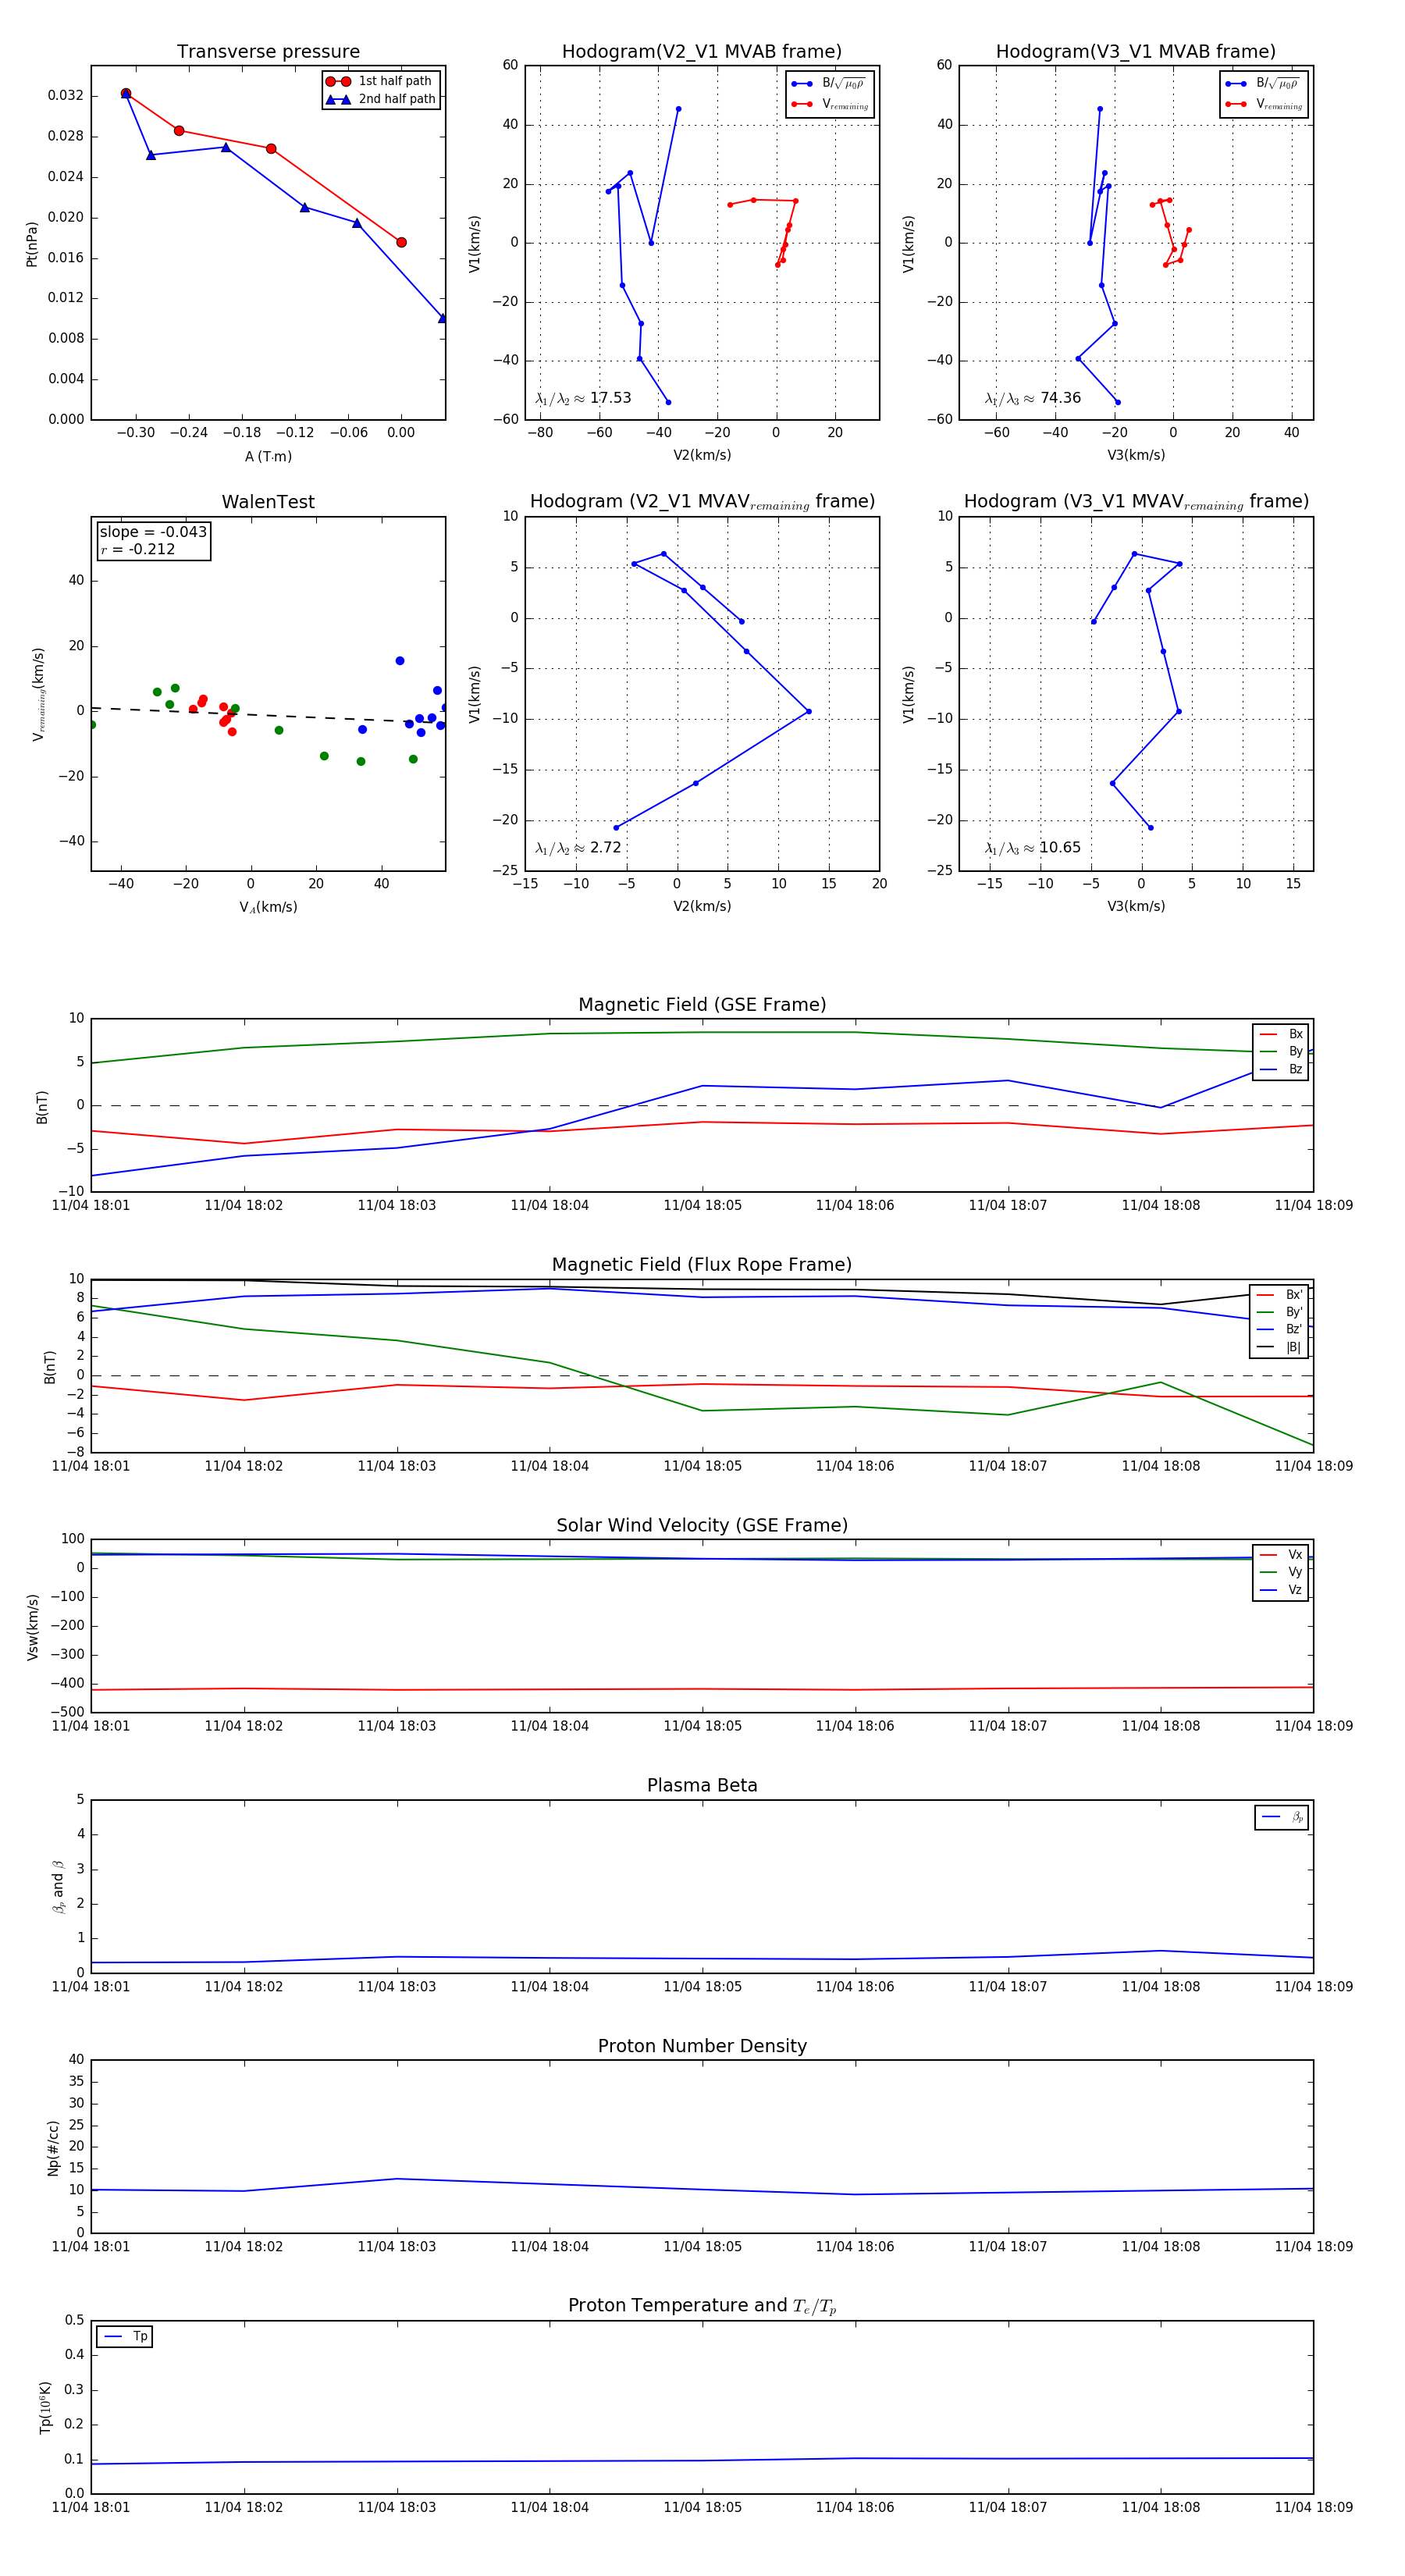Select the Tp legend entry

(x=125, y=2337)
